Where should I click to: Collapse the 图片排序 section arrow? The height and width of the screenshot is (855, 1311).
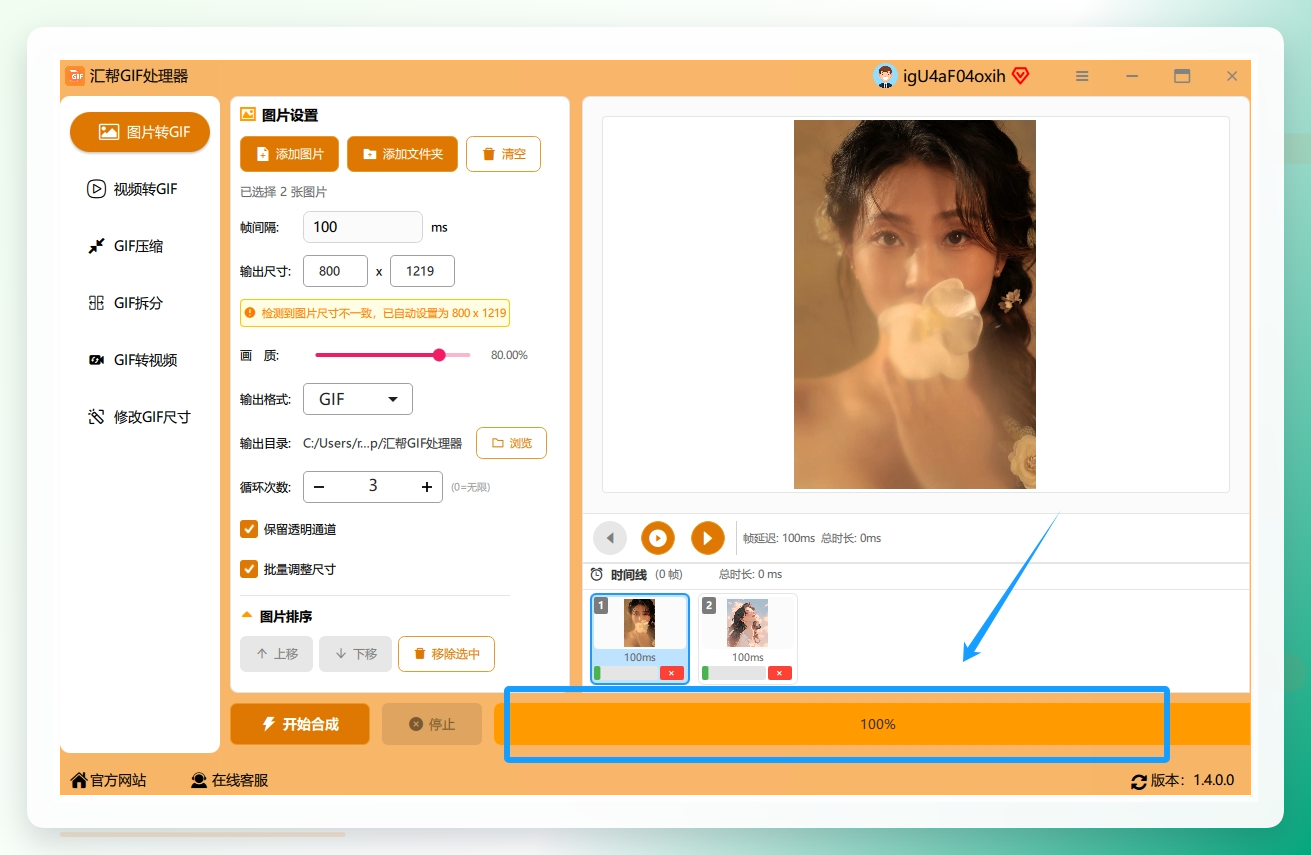pos(246,616)
